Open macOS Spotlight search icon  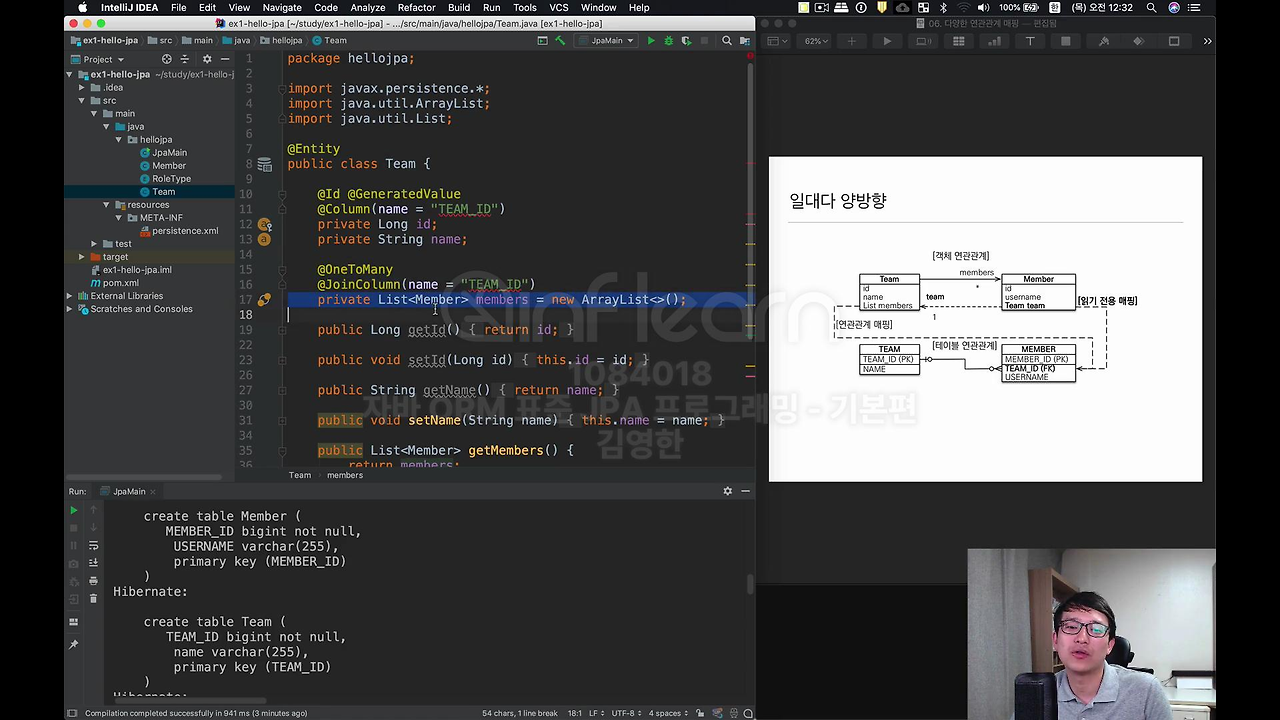pyautogui.click(x=1151, y=7)
